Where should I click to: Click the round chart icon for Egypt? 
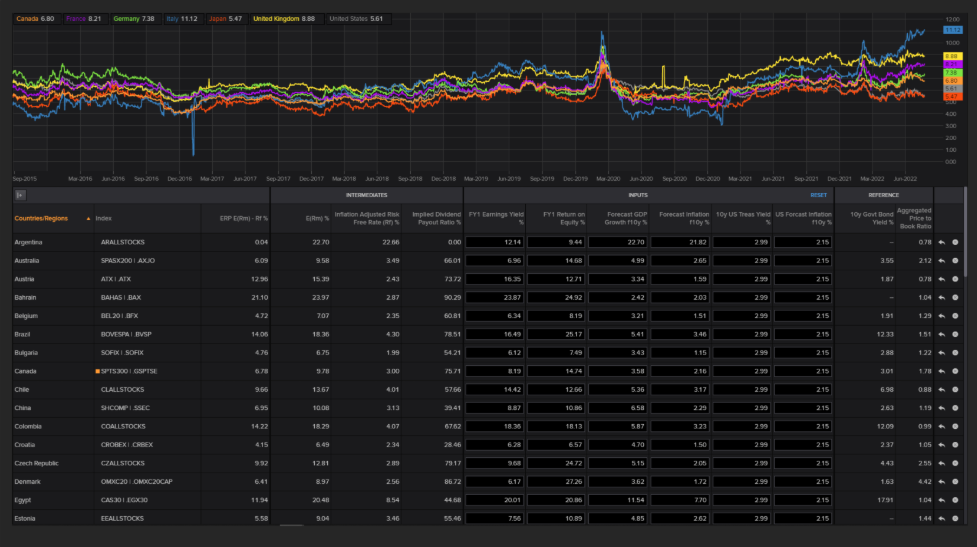(x=955, y=499)
